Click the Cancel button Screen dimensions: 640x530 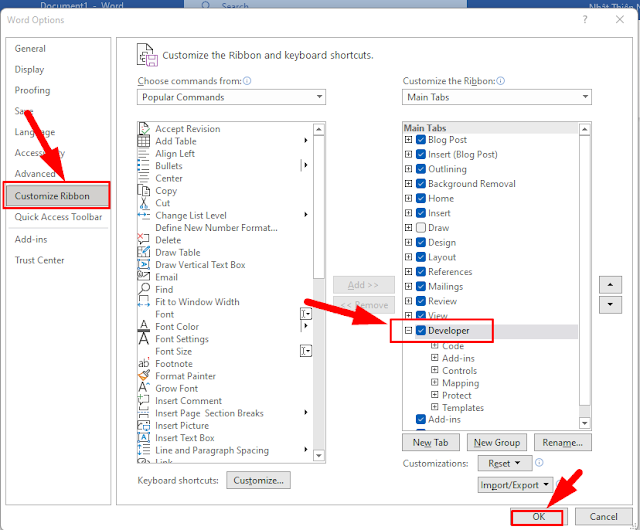point(603,517)
